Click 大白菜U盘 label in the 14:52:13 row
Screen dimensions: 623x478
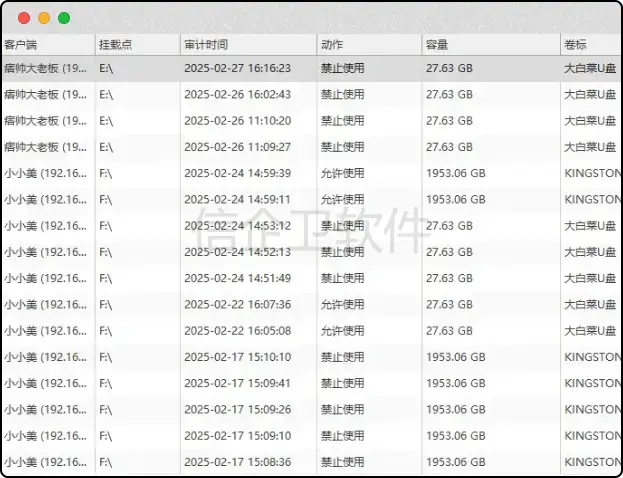(x=590, y=252)
